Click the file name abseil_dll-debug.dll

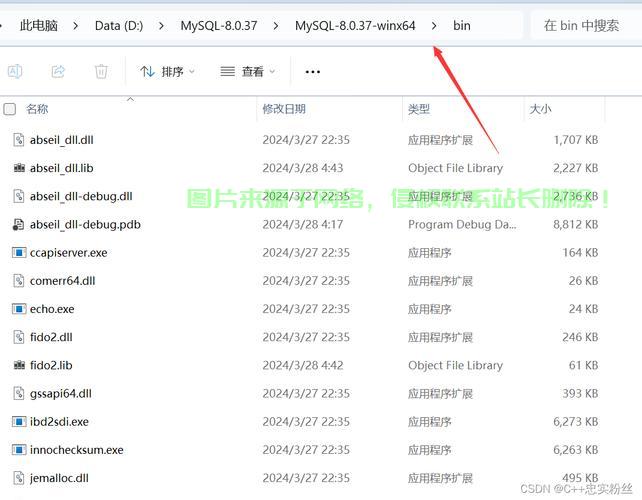(81, 197)
